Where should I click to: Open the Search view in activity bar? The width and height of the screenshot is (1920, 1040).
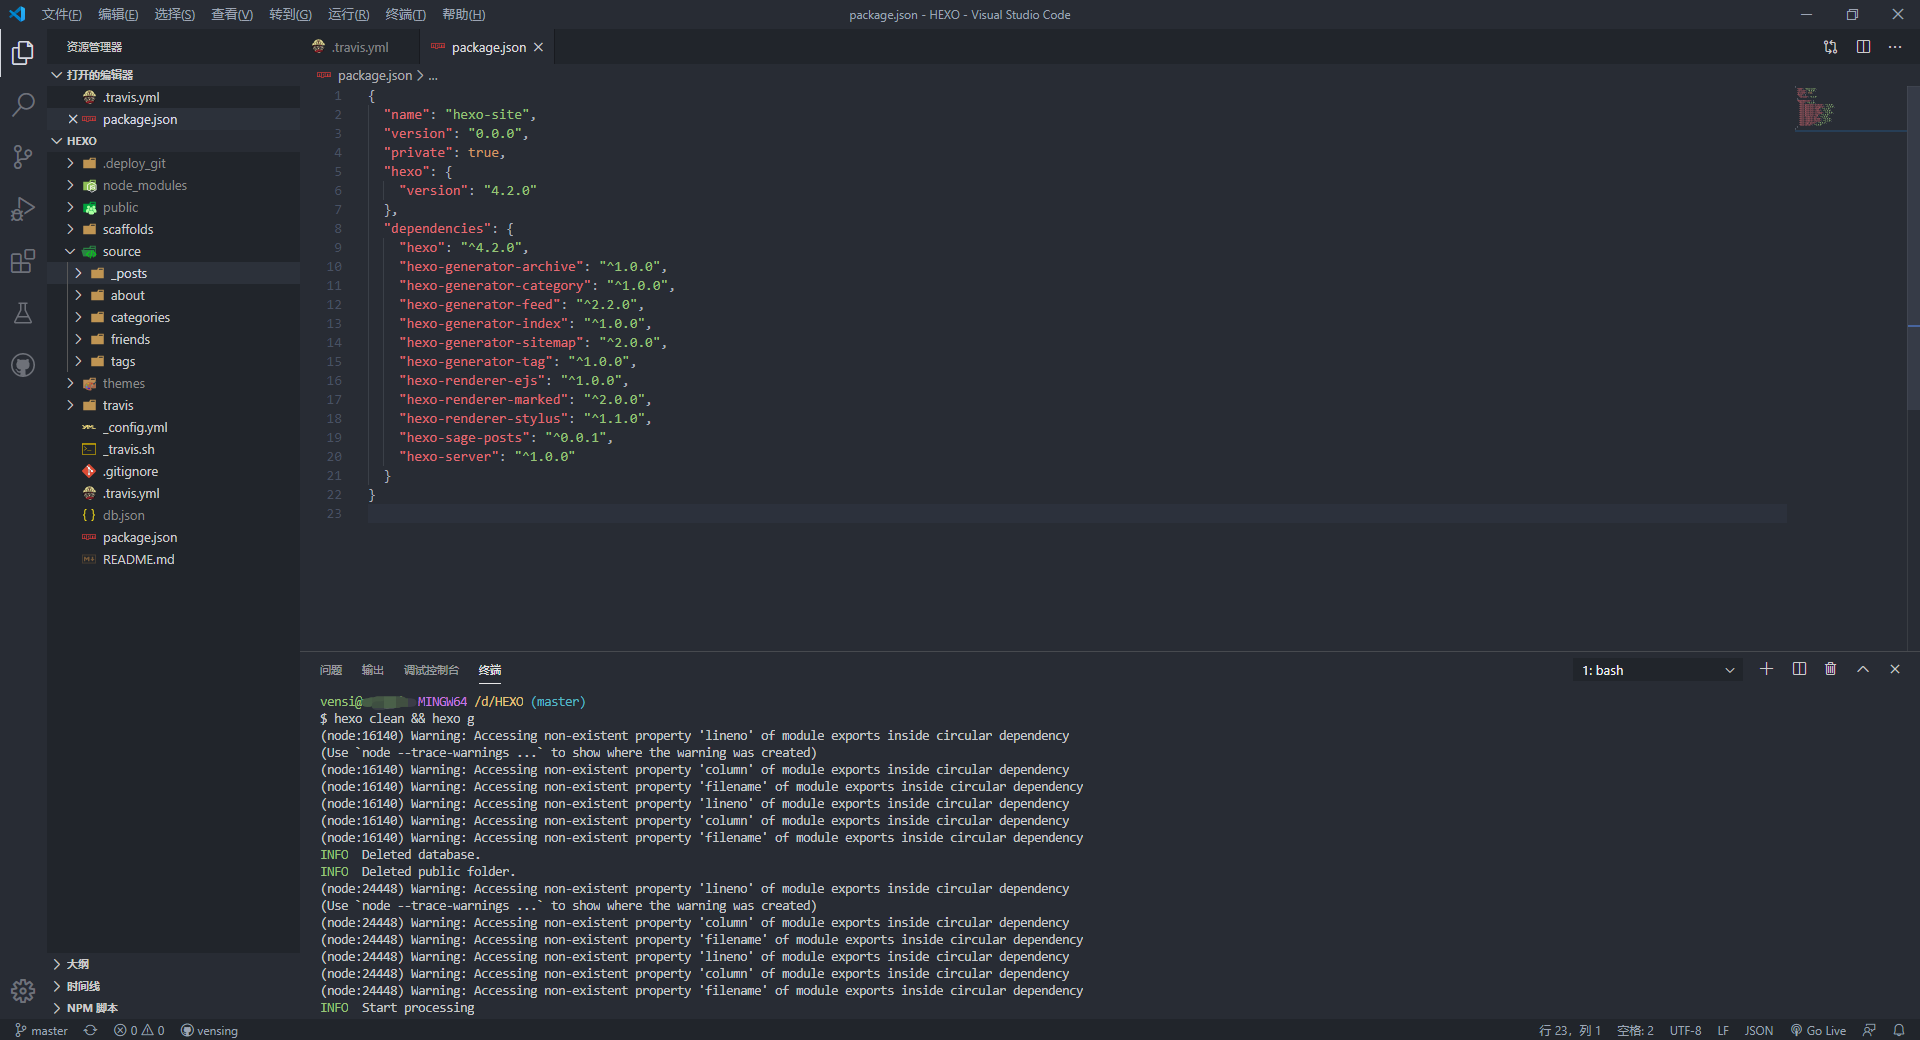click(x=23, y=104)
